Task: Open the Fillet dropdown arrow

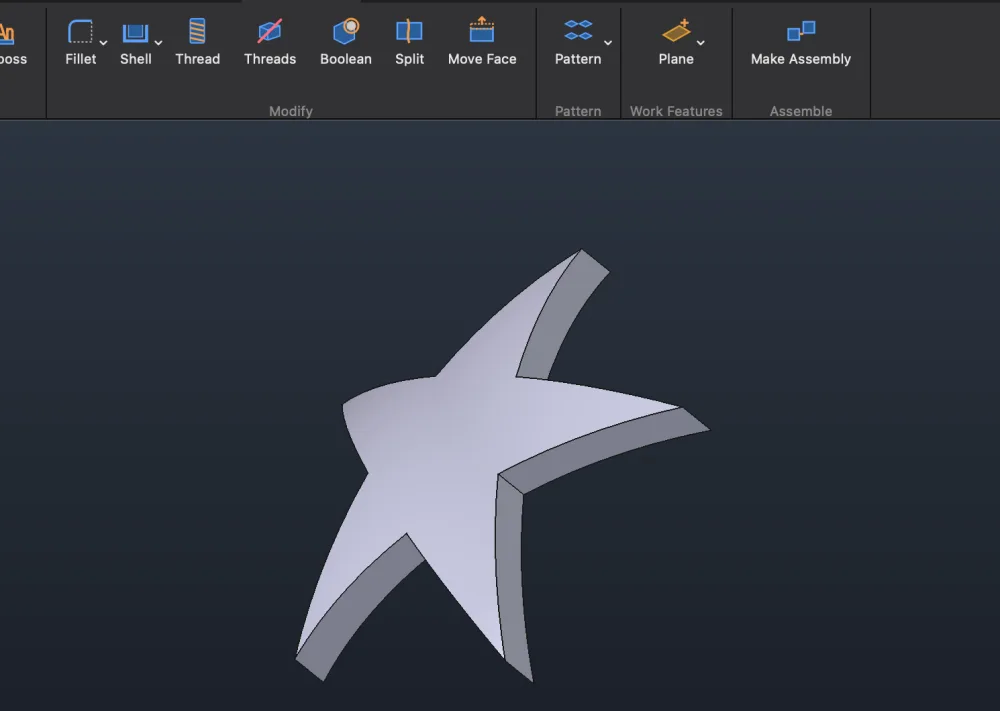Action: click(103, 43)
